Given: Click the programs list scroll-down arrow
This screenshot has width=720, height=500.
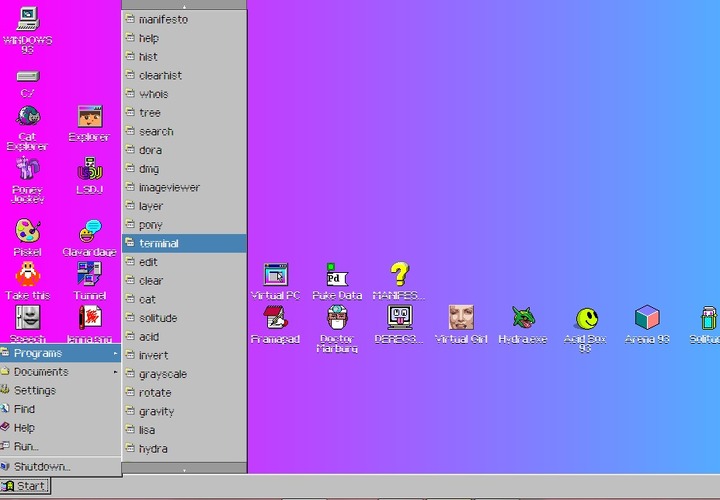Looking at the screenshot, I should tap(184, 468).
